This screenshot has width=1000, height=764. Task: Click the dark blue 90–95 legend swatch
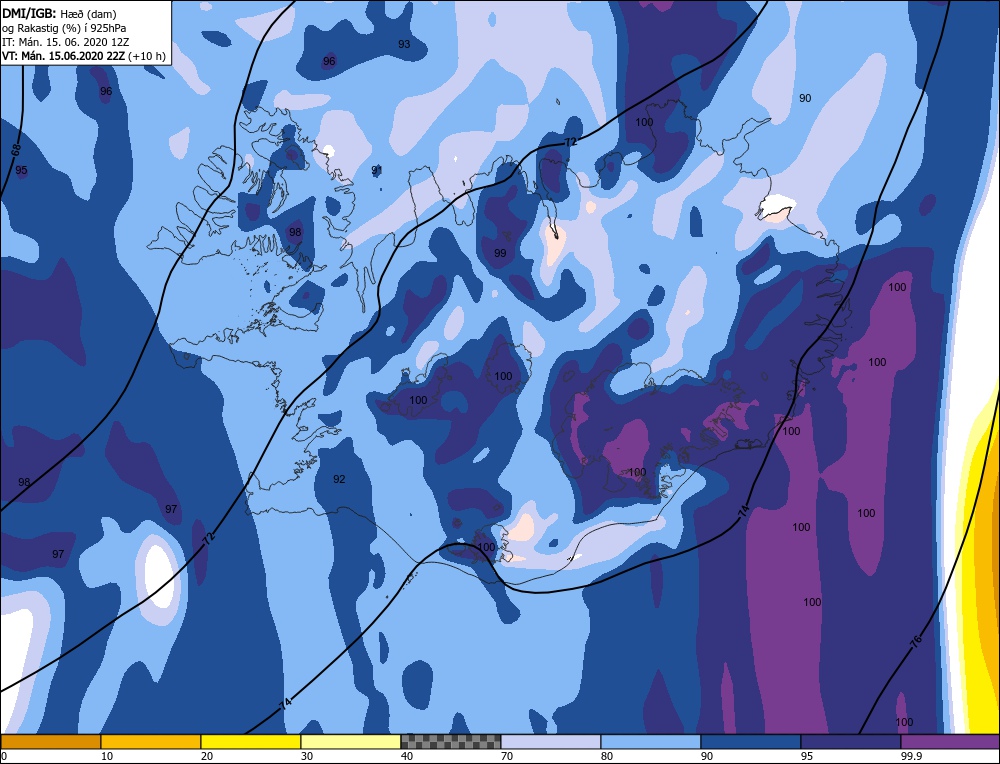pyautogui.click(x=751, y=741)
